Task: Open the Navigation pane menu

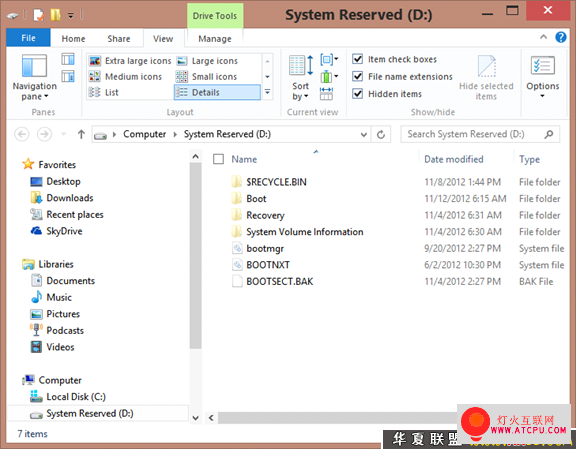Action: pos(35,78)
